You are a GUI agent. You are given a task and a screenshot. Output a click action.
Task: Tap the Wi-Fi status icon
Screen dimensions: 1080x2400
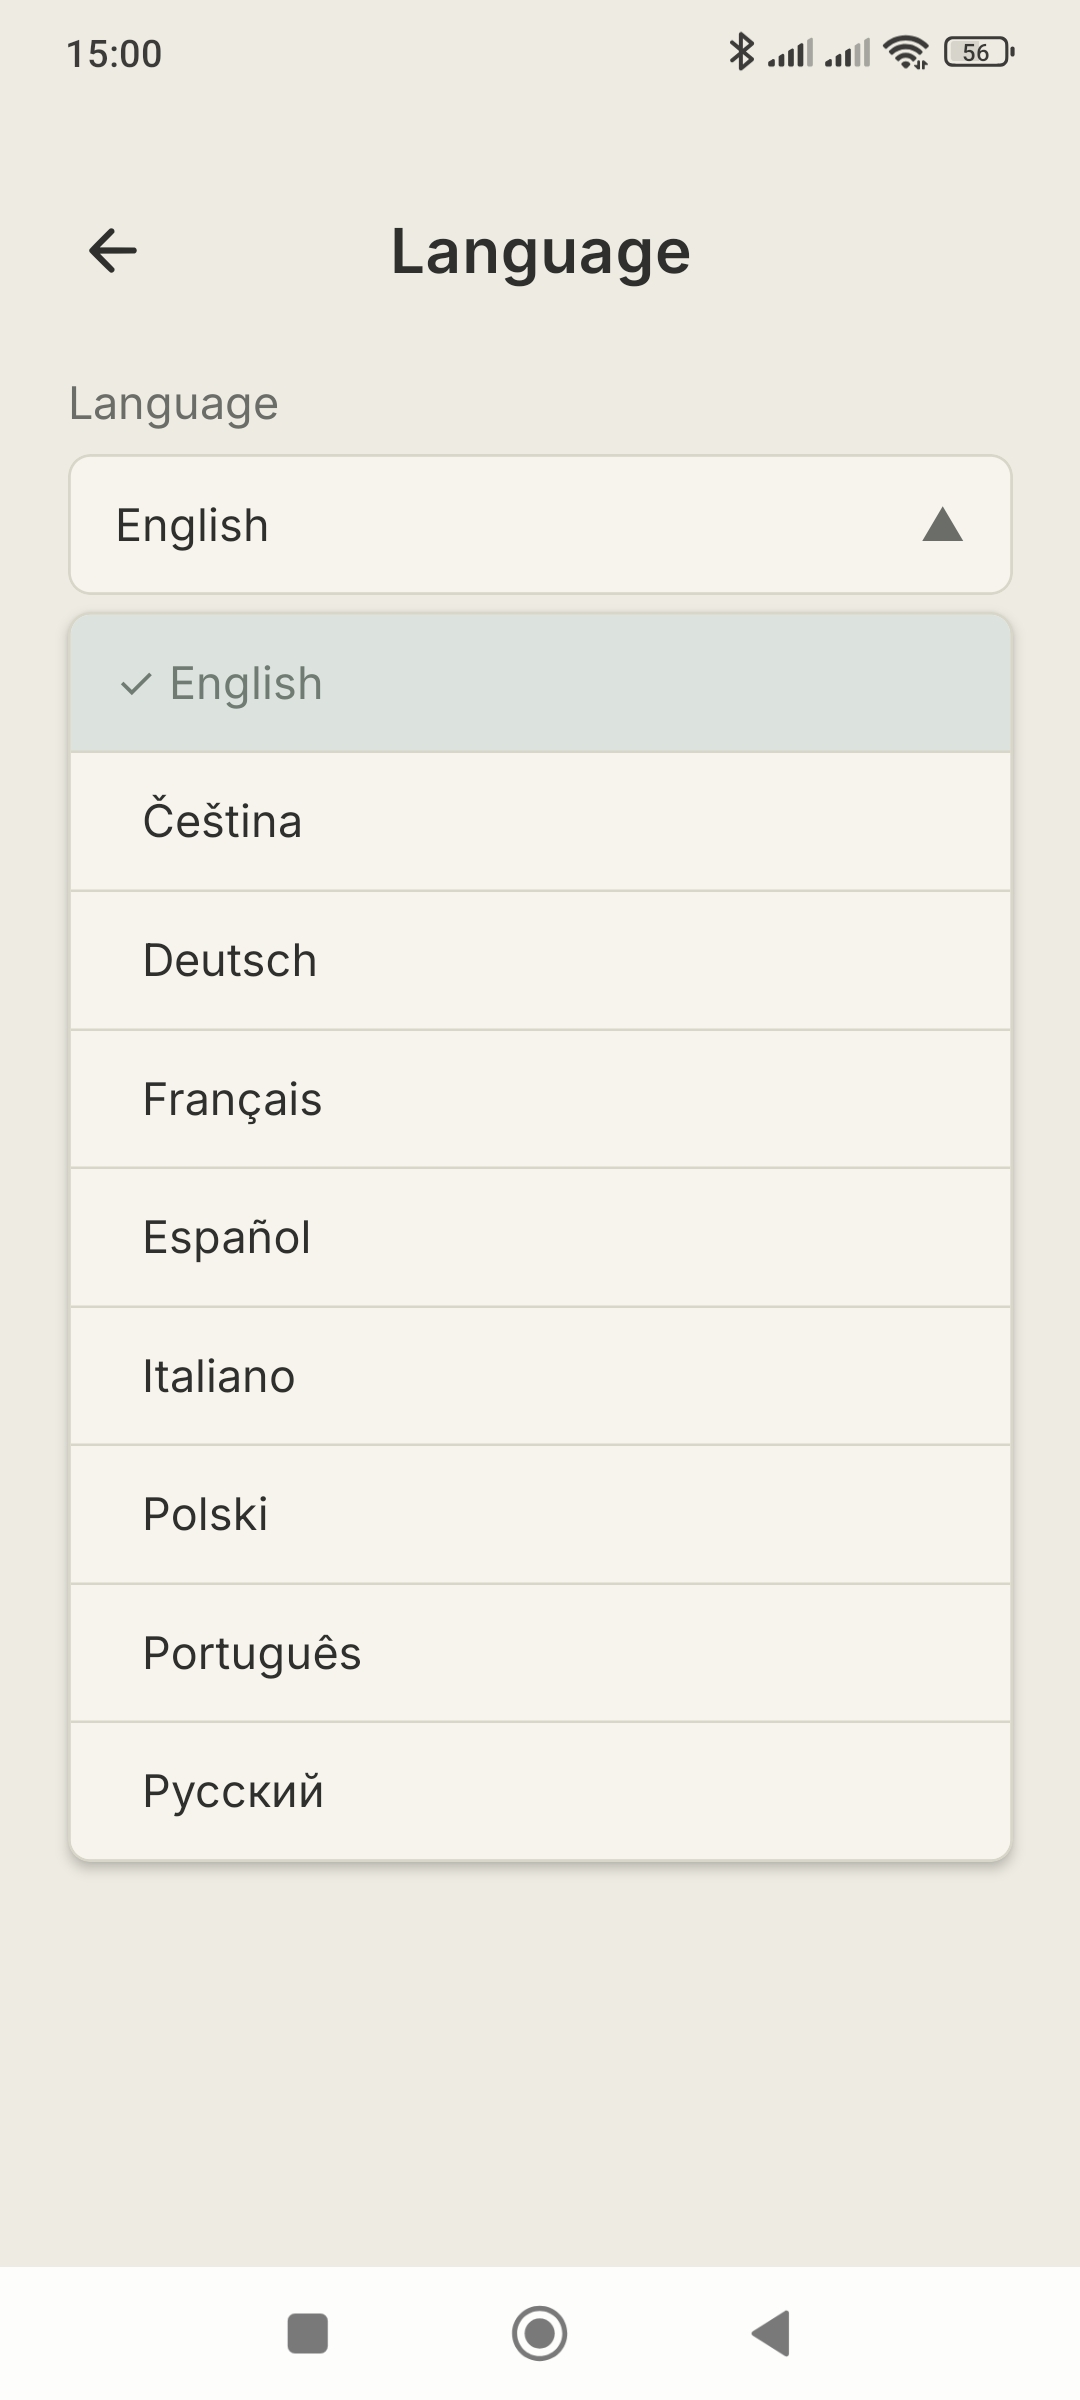click(906, 52)
